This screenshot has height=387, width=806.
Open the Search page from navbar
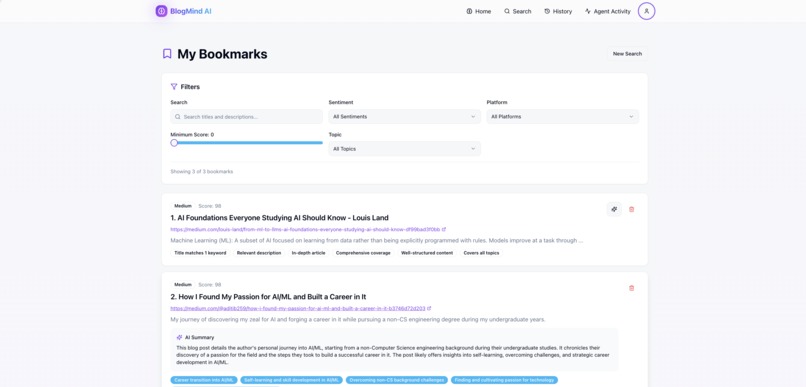[517, 11]
